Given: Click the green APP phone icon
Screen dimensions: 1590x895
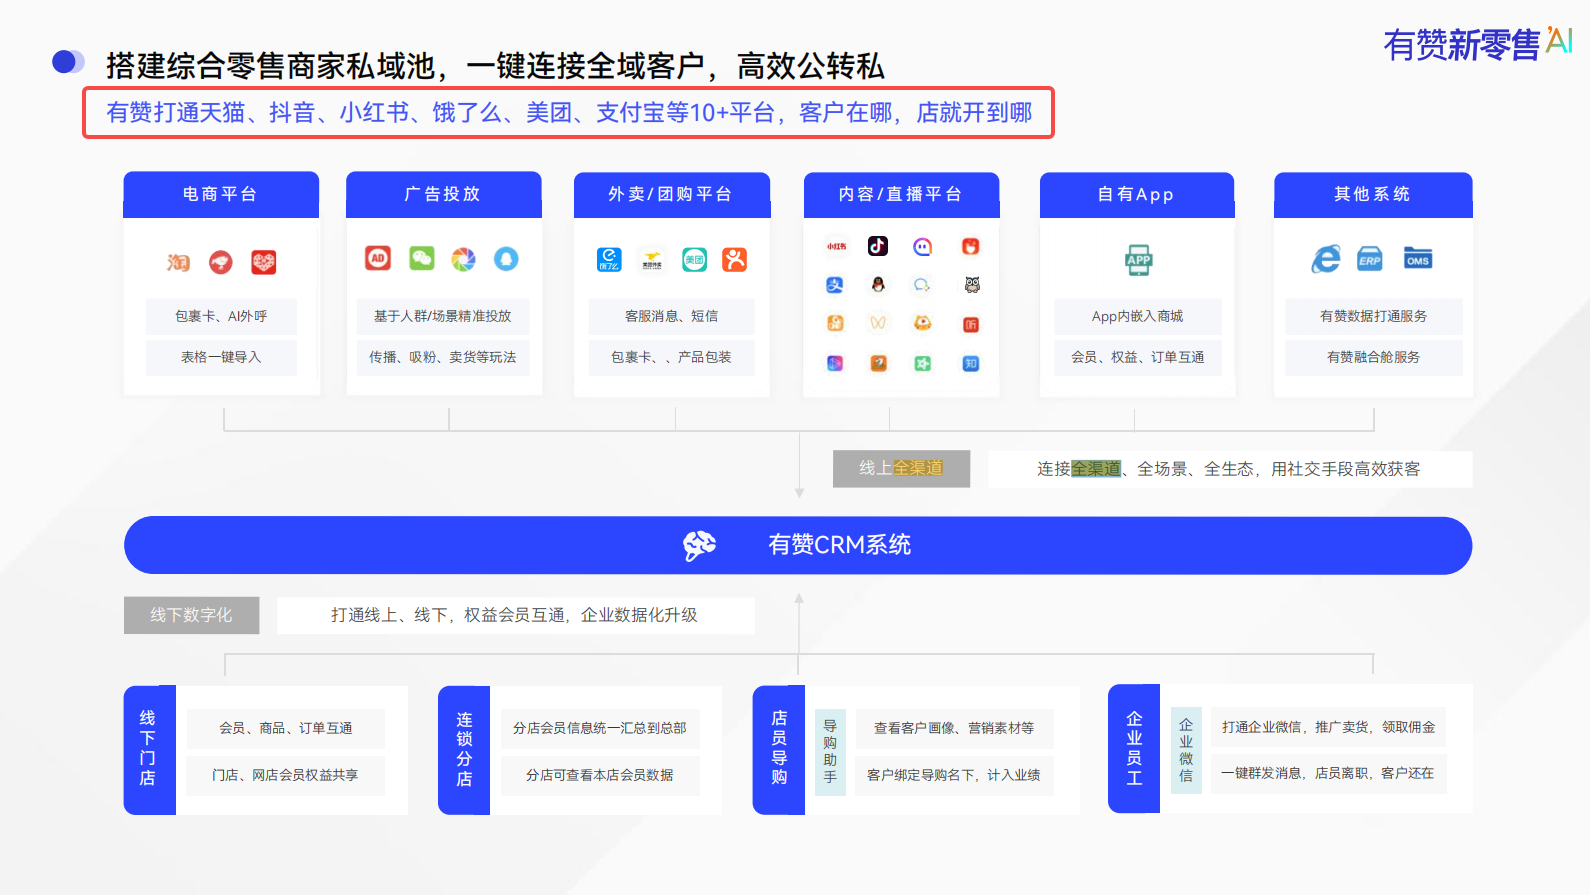Looking at the screenshot, I should (1138, 260).
